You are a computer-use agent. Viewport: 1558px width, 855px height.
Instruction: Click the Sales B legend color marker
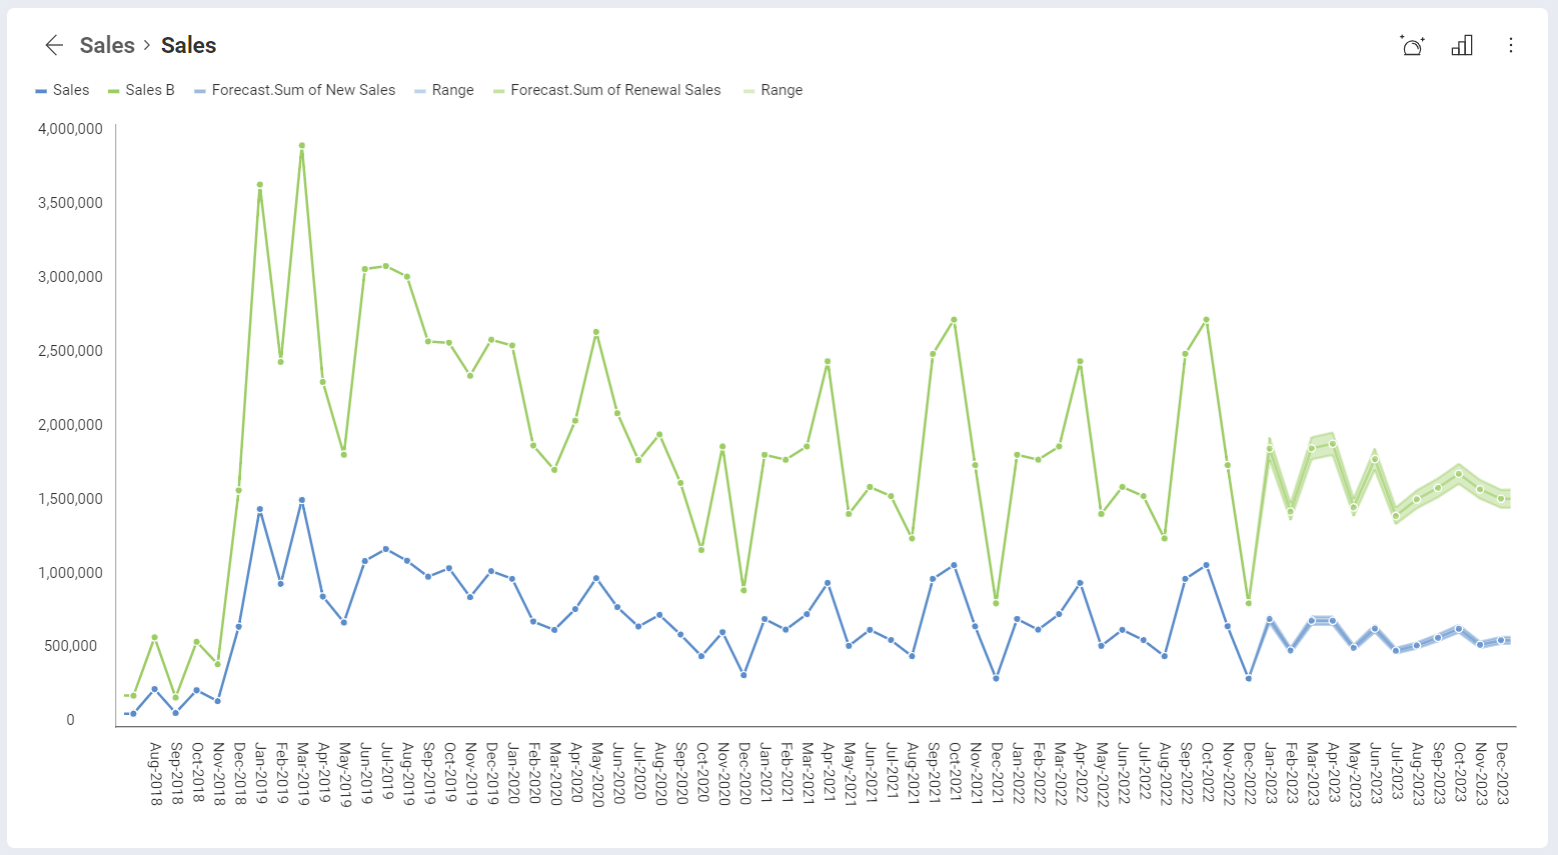pyautogui.click(x=114, y=91)
